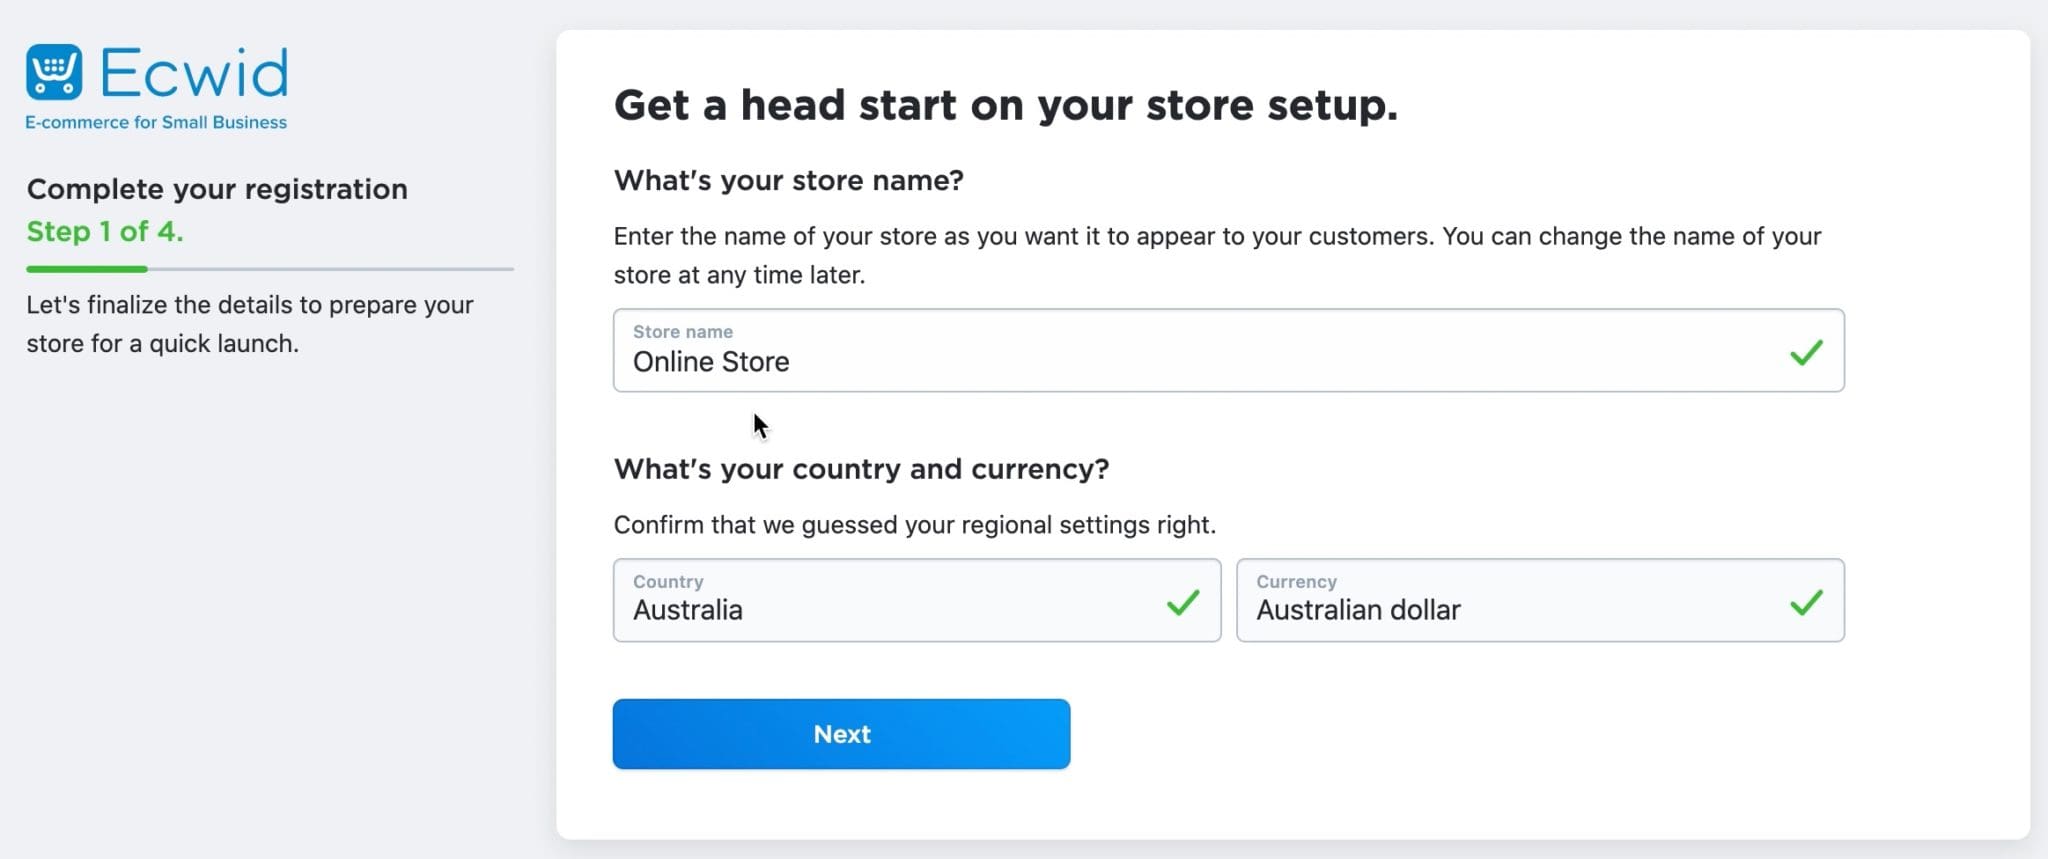Click the Ecwid brand name text

tap(194, 73)
